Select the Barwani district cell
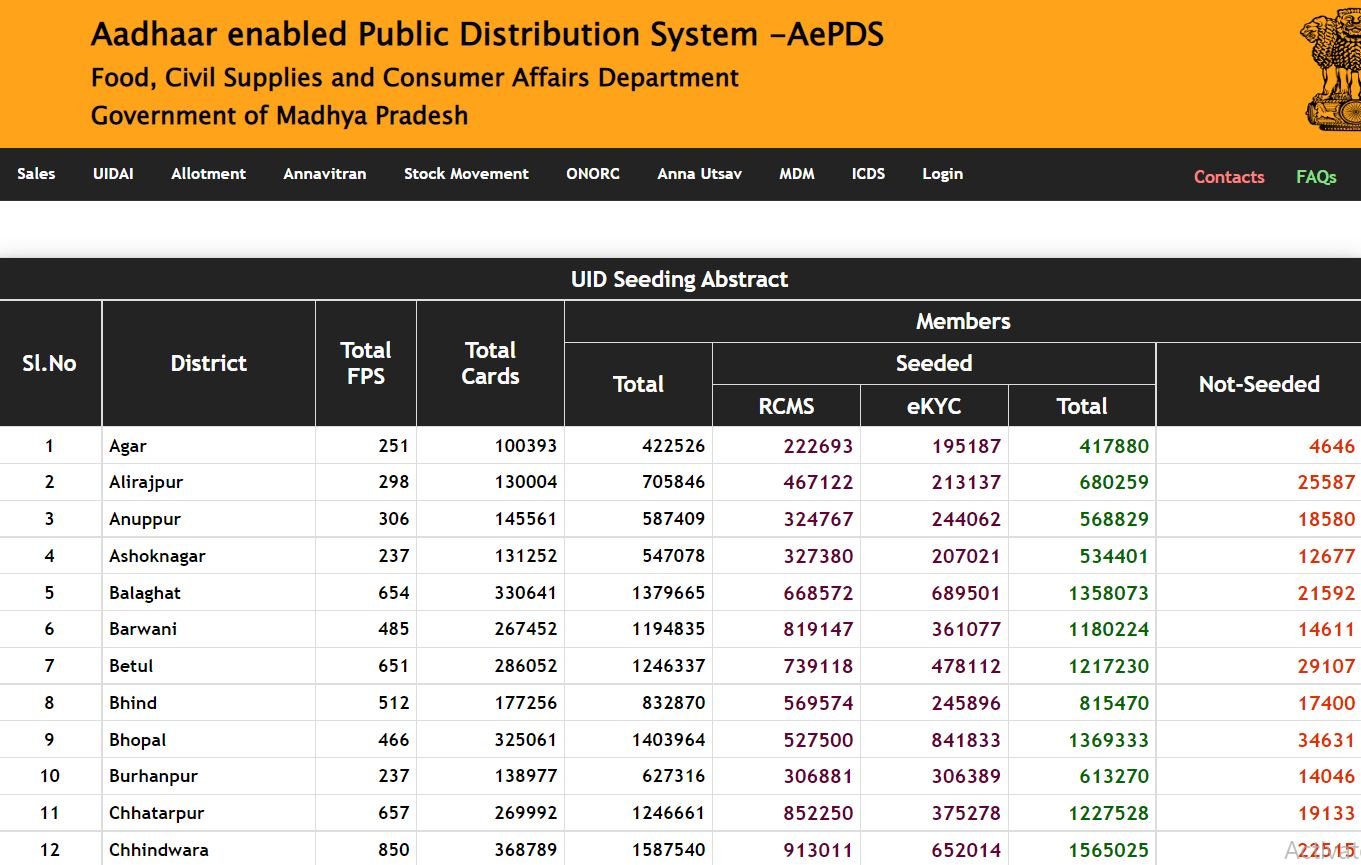Image resolution: width=1361 pixels, height=865 pixels. [208, 629]
